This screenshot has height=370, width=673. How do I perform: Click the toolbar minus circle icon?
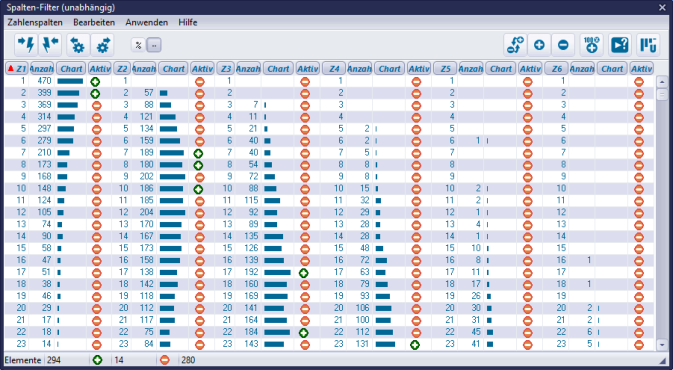point(563,45)
